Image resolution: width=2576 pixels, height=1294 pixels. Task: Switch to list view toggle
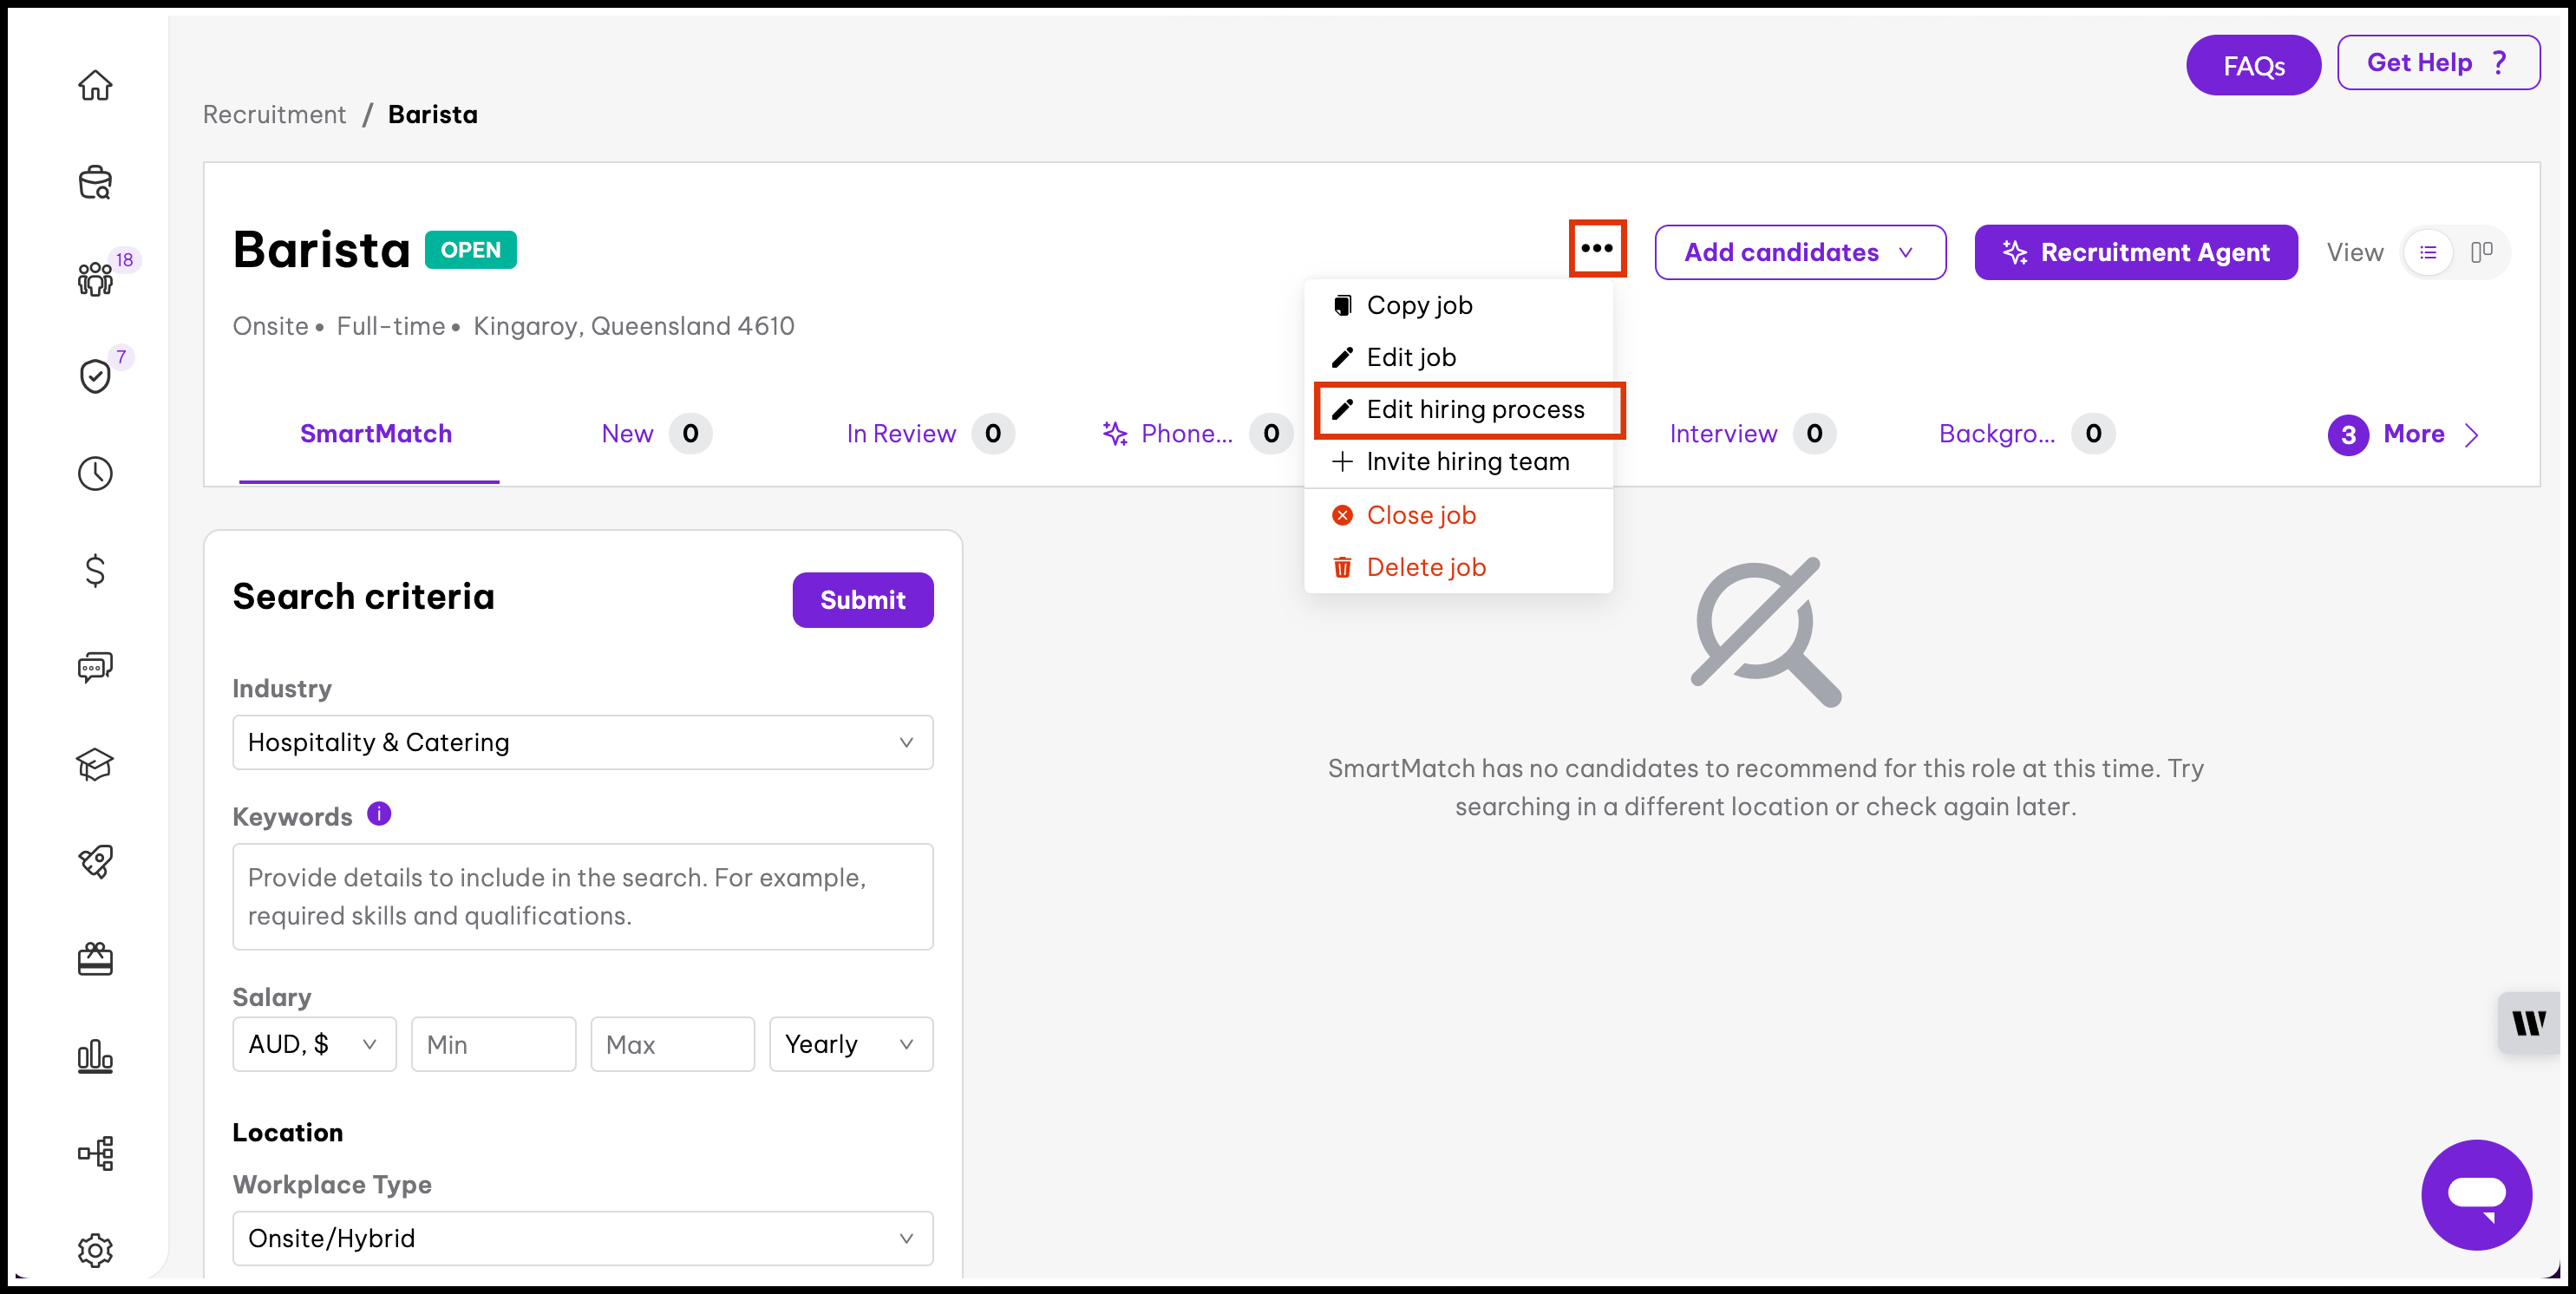pyautogui.click(x=2427, y=252)
